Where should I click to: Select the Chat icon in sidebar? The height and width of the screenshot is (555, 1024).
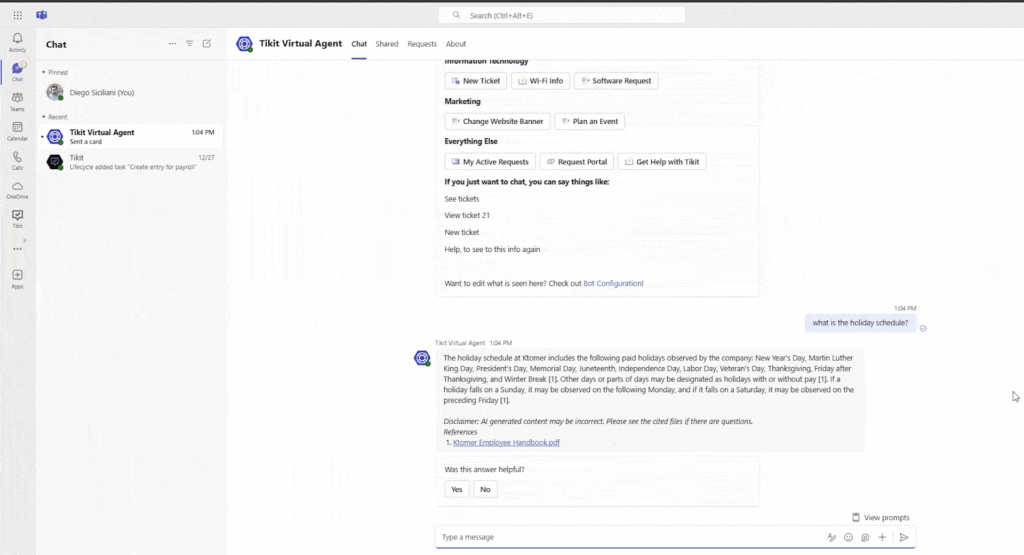(x=18, y=72)
